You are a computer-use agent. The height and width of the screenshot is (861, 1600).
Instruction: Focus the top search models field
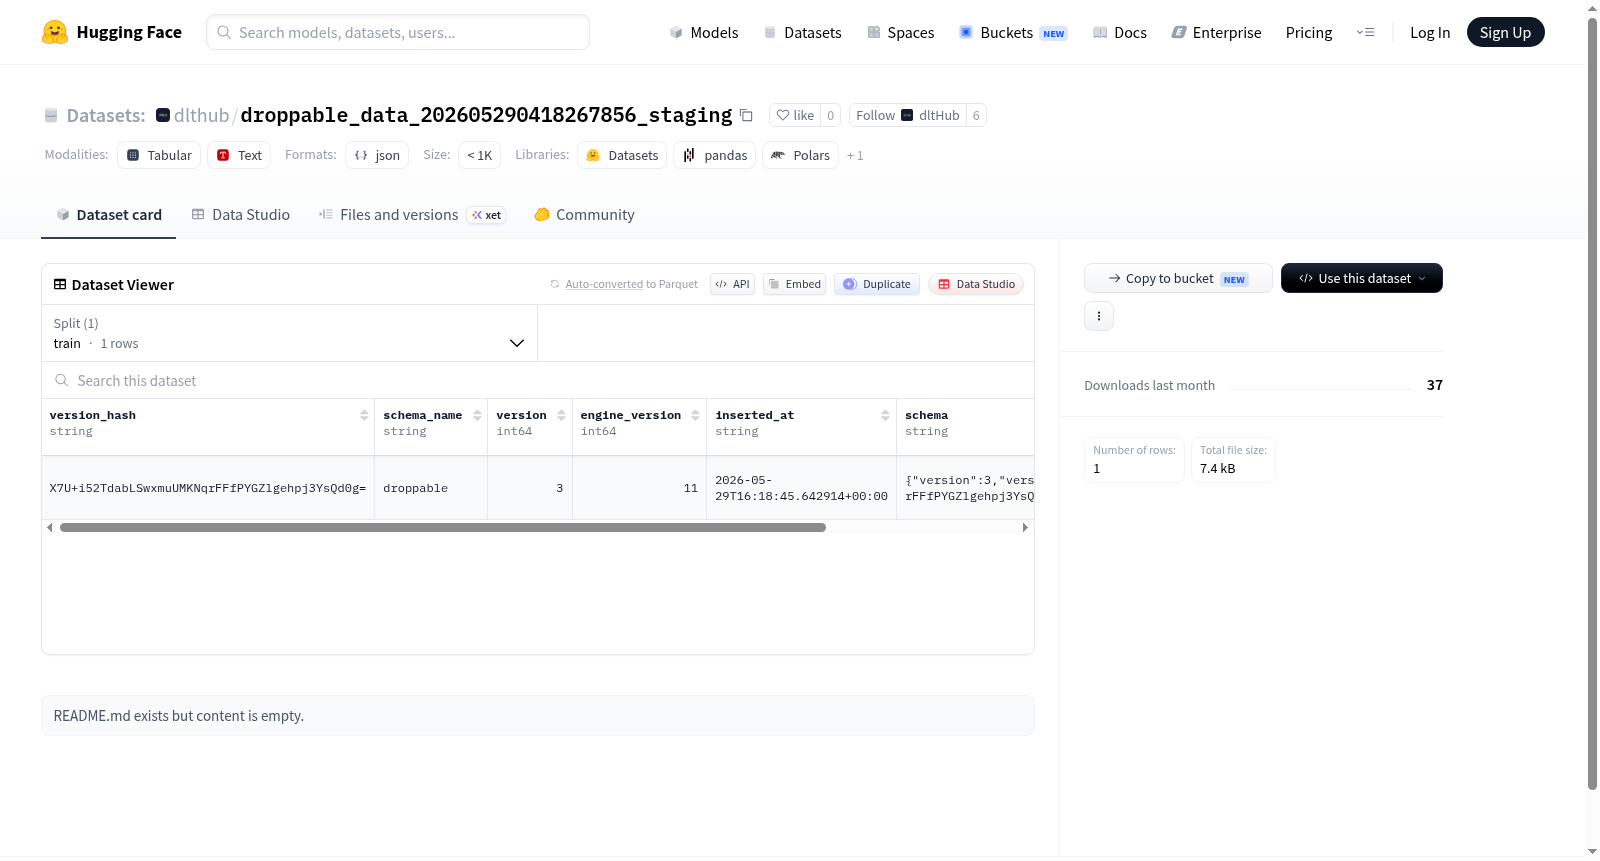(x=398, y=32)
